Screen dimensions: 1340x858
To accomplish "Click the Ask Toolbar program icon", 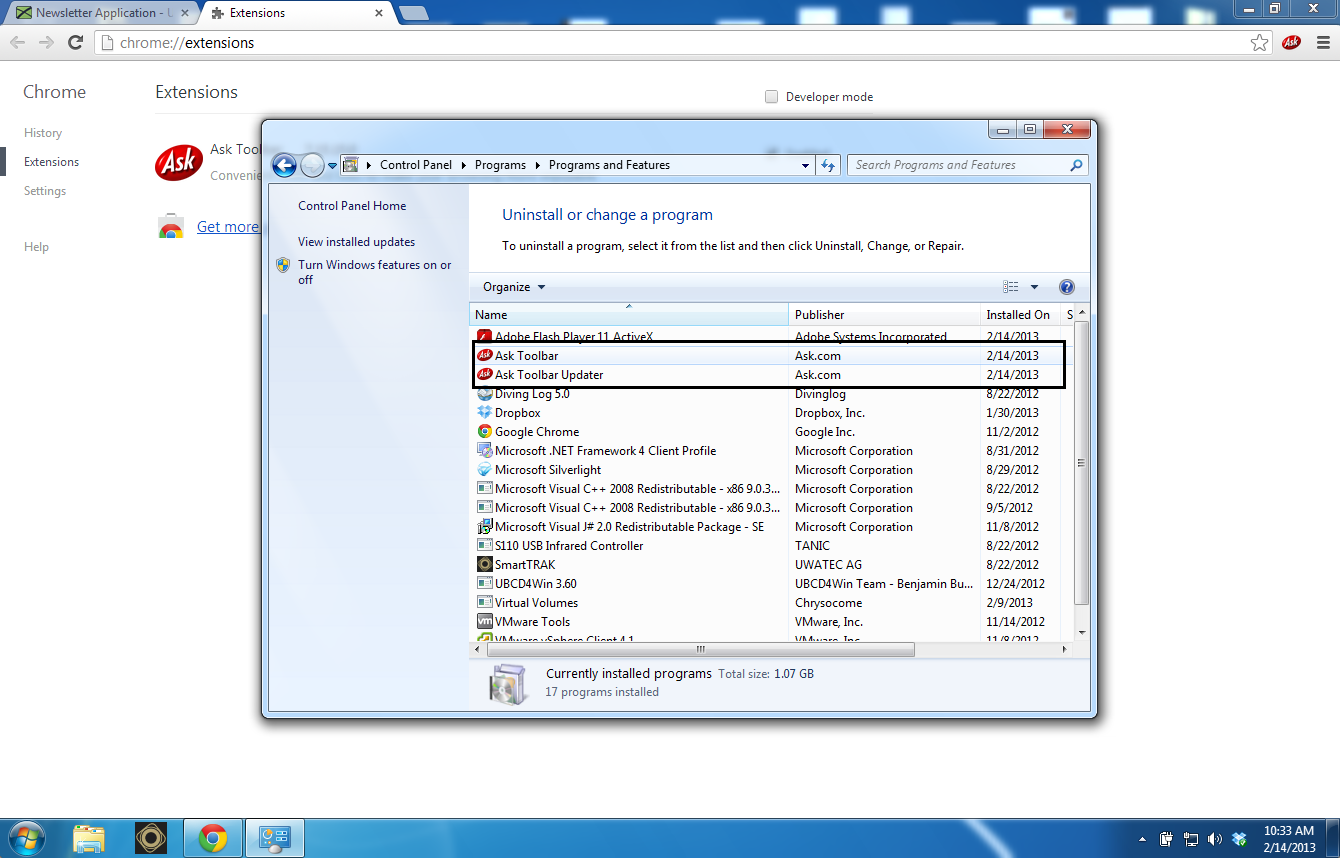I will tap(485, 356).
